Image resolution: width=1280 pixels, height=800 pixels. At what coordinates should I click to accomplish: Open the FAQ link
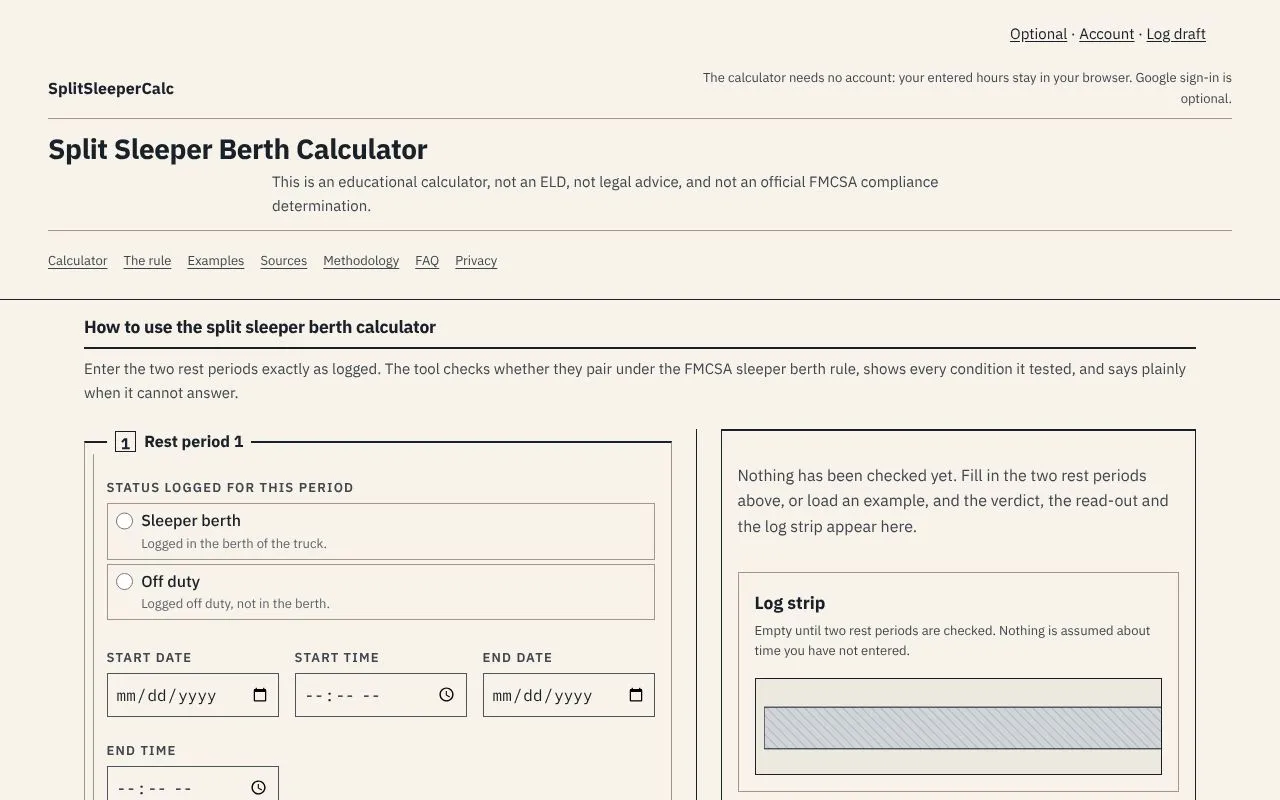pyautogui.click(x=427, y=261)
